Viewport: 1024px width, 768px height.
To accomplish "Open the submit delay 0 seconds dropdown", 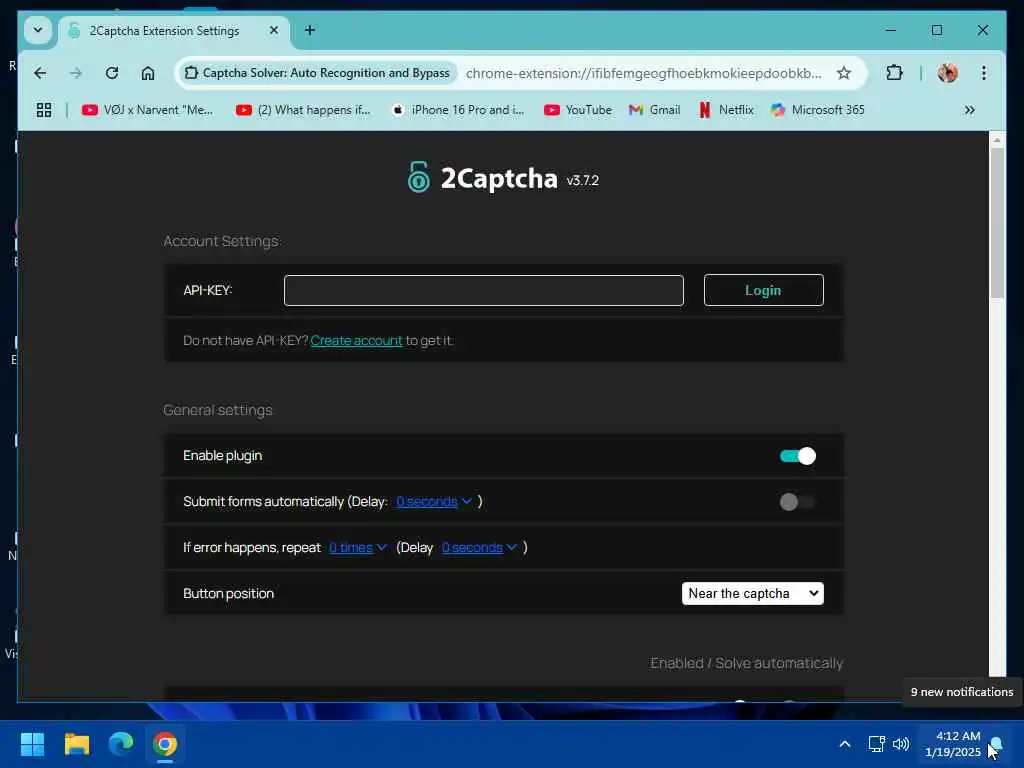I will tap(434, 502).
